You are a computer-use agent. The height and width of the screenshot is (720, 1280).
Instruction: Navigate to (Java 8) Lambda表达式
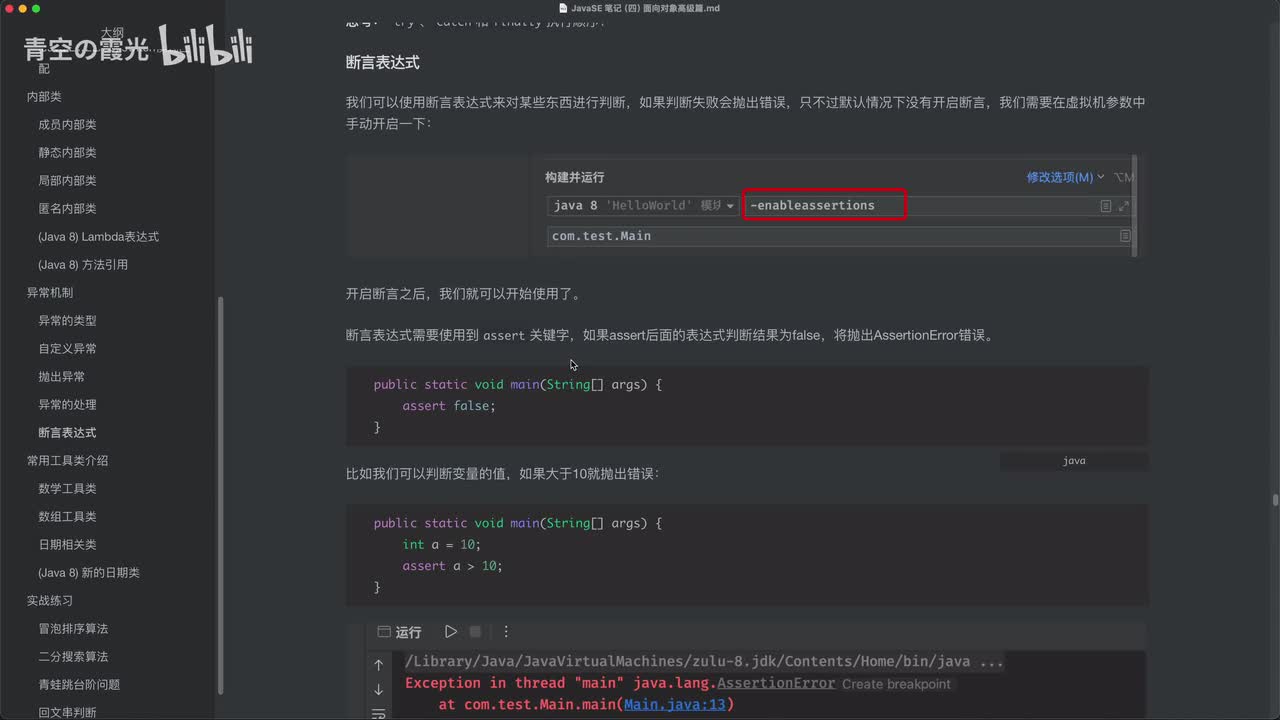click(x=98, y=237)
